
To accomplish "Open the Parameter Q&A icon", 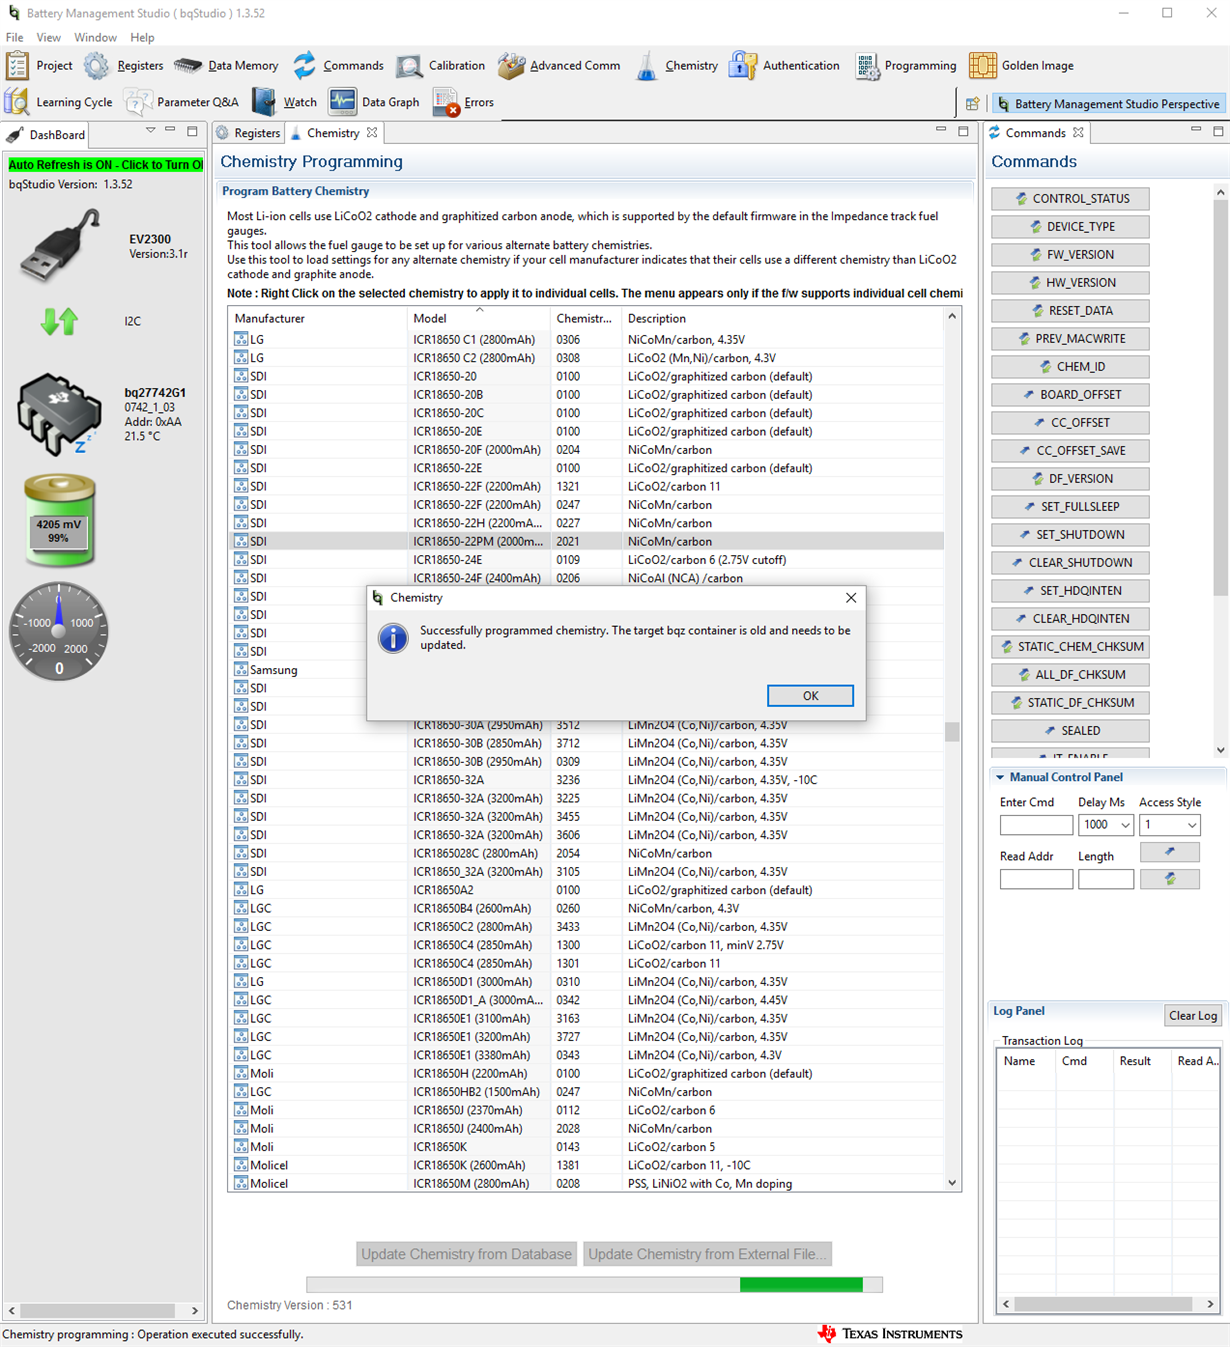I will click(x=138, y=102).
